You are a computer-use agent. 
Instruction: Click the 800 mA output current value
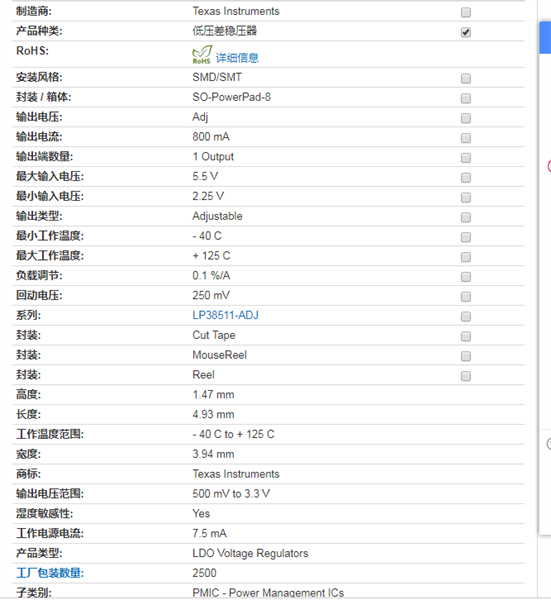tap(211, 137)
